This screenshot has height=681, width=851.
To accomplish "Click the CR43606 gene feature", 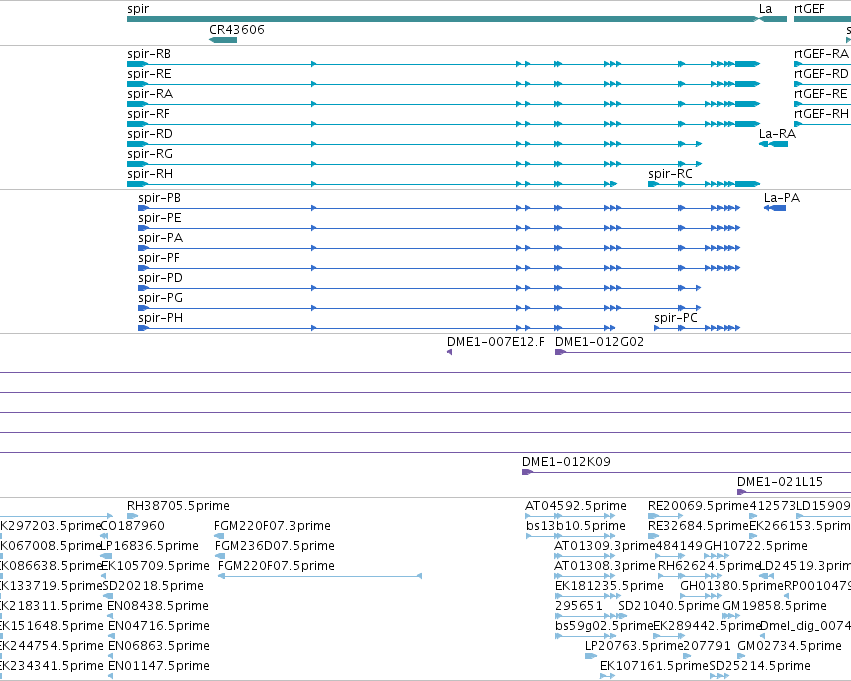I will pos(223,40).
